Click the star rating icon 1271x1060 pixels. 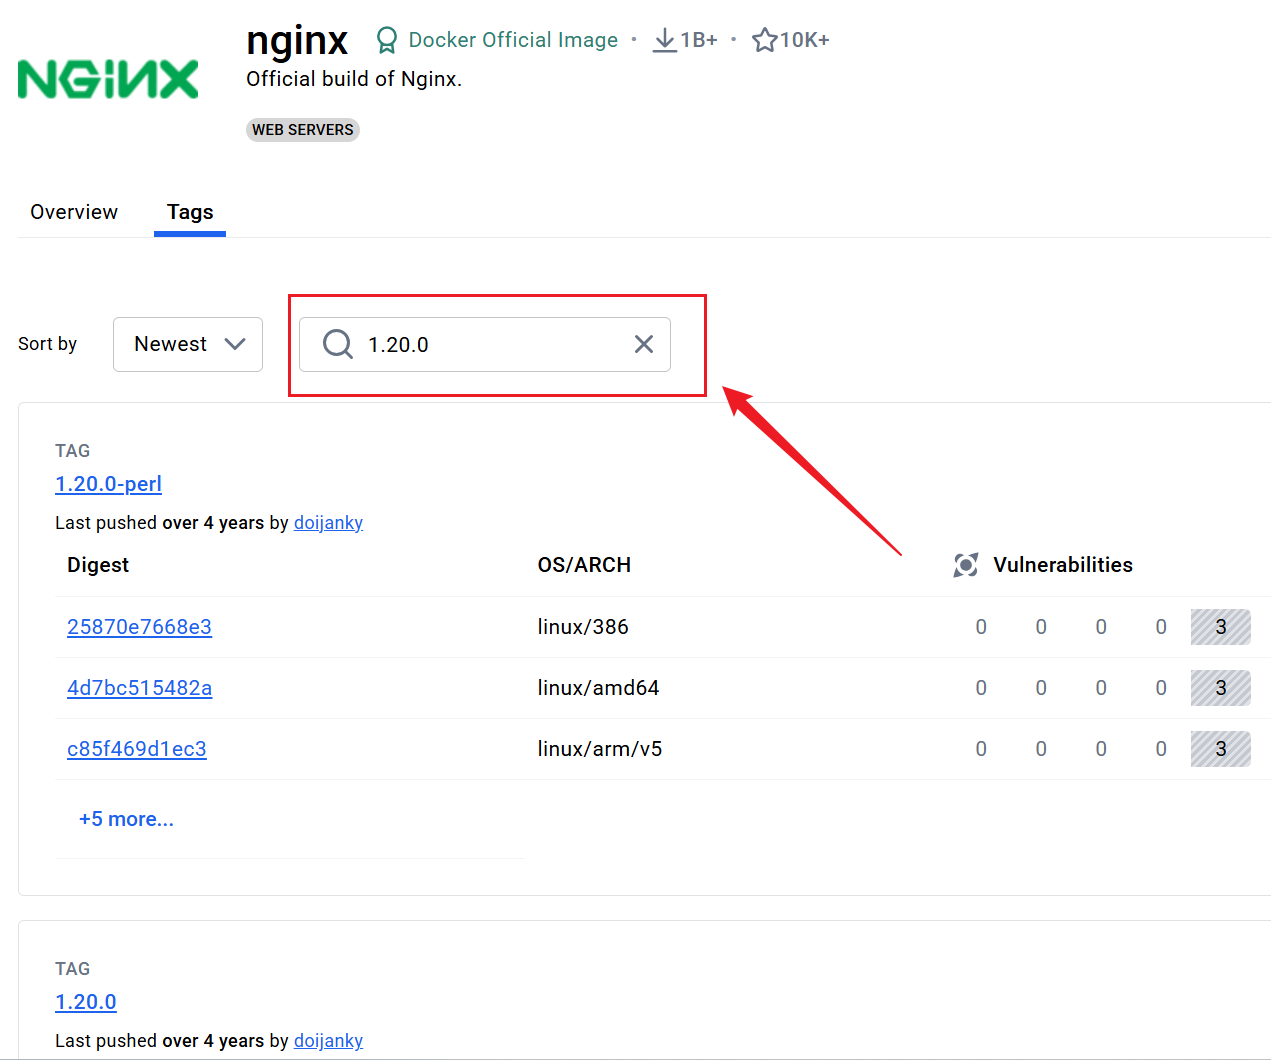tap(764, 40)
